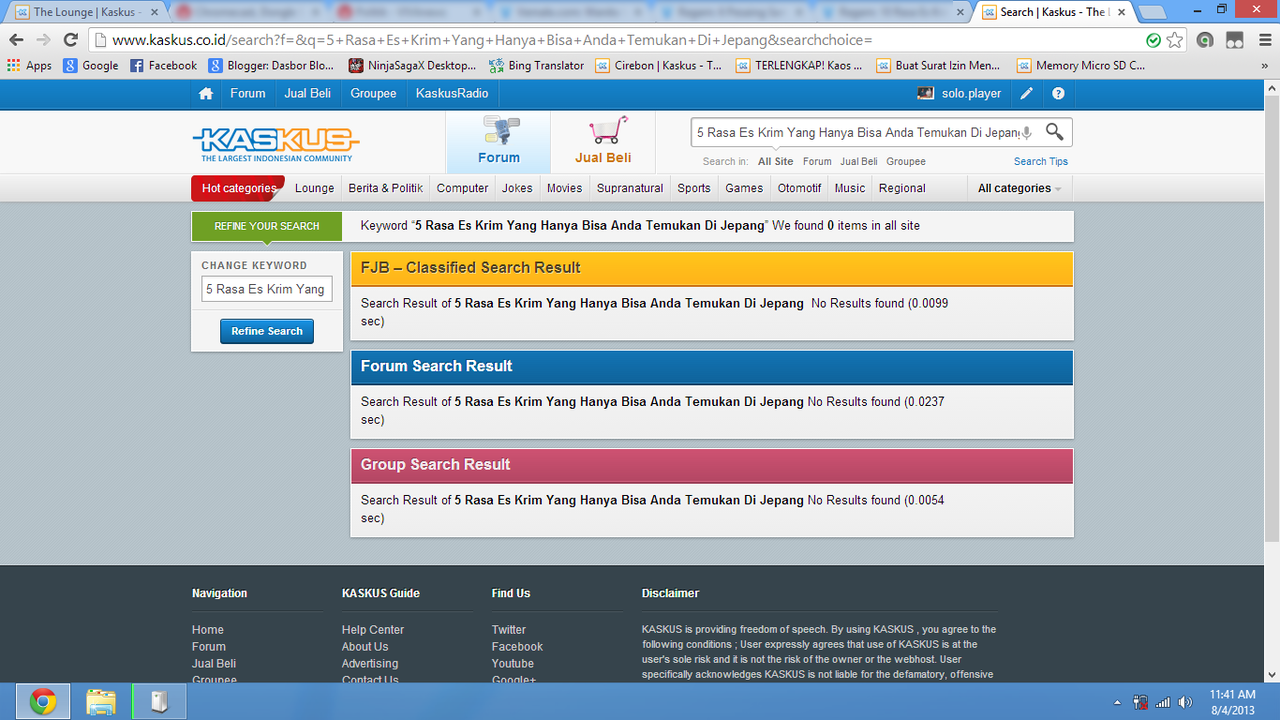Image resolution: width=1280 pixels, height=720 pixels.
Task: Click the Refine Search button
Action: (x=267, y=331)
